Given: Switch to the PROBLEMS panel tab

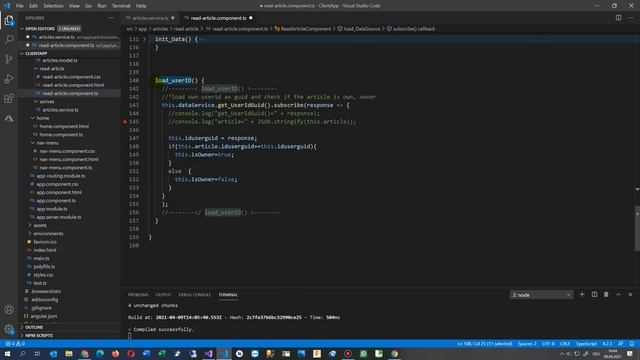Looking at the screenshot, I should (x=138, y=295).
